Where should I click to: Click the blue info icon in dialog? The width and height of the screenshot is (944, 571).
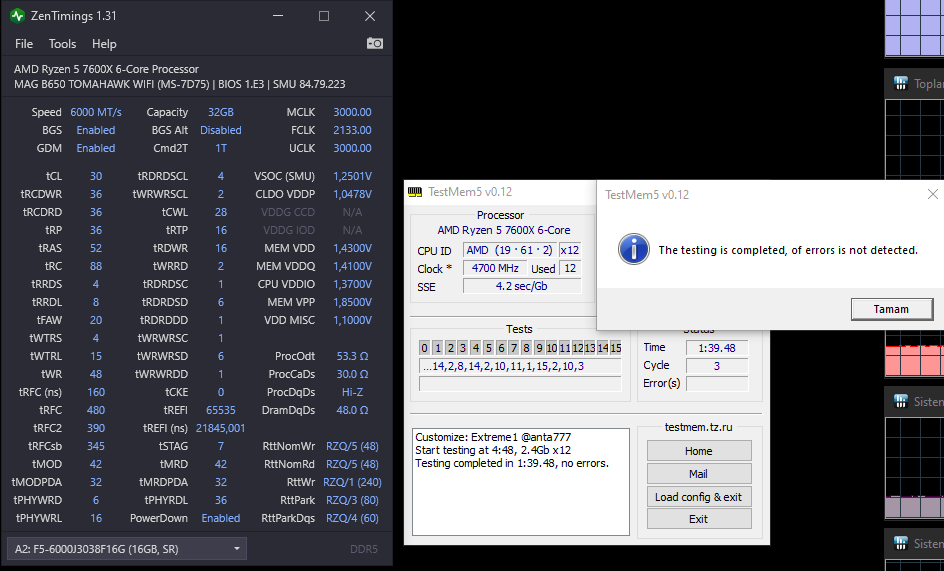[x=633, y=249]
